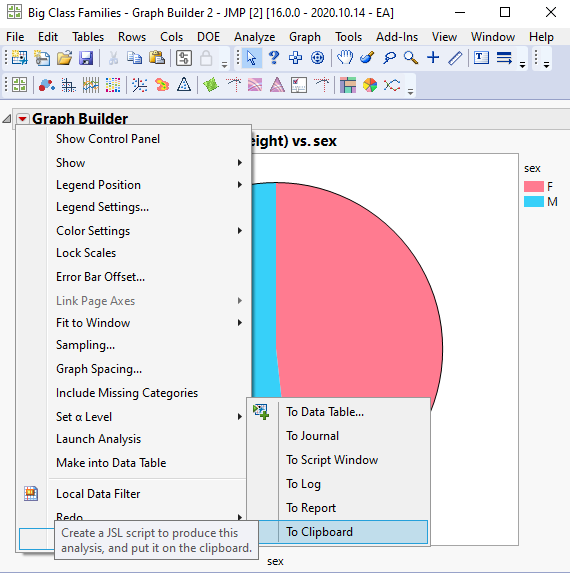The width and height of the screenshot is (570, 573).
Task: Click the blue M legend swatch
Action: point(533,202)
